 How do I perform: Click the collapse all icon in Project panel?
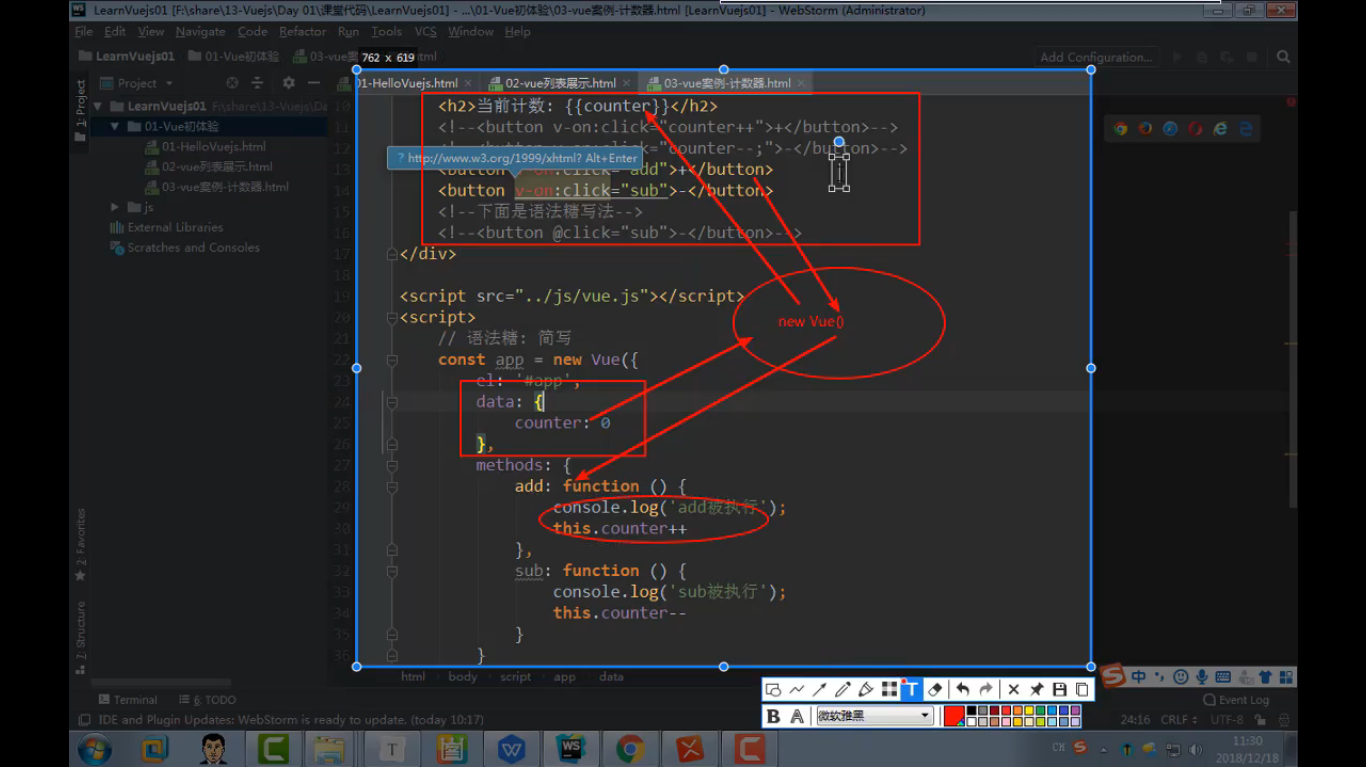tap(257, 83)
